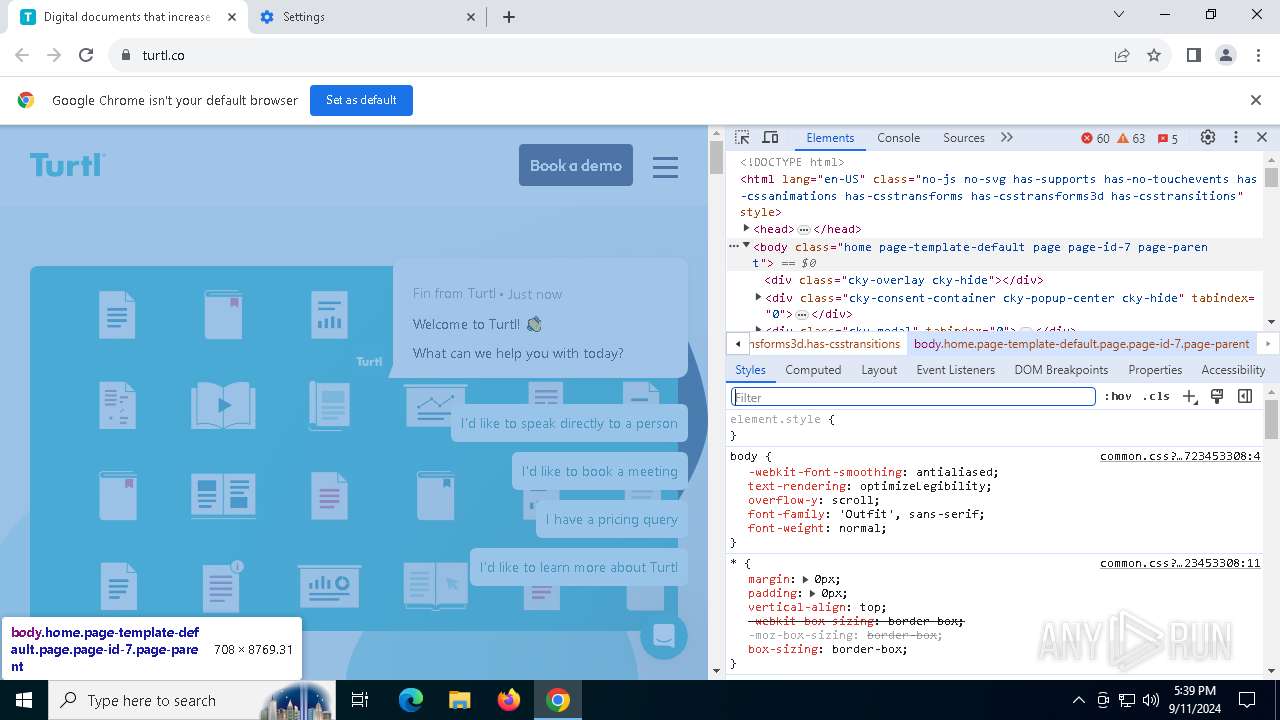Screen dimensions: 1280x720
Task: Click the Book a demo button
Action: 576,166
